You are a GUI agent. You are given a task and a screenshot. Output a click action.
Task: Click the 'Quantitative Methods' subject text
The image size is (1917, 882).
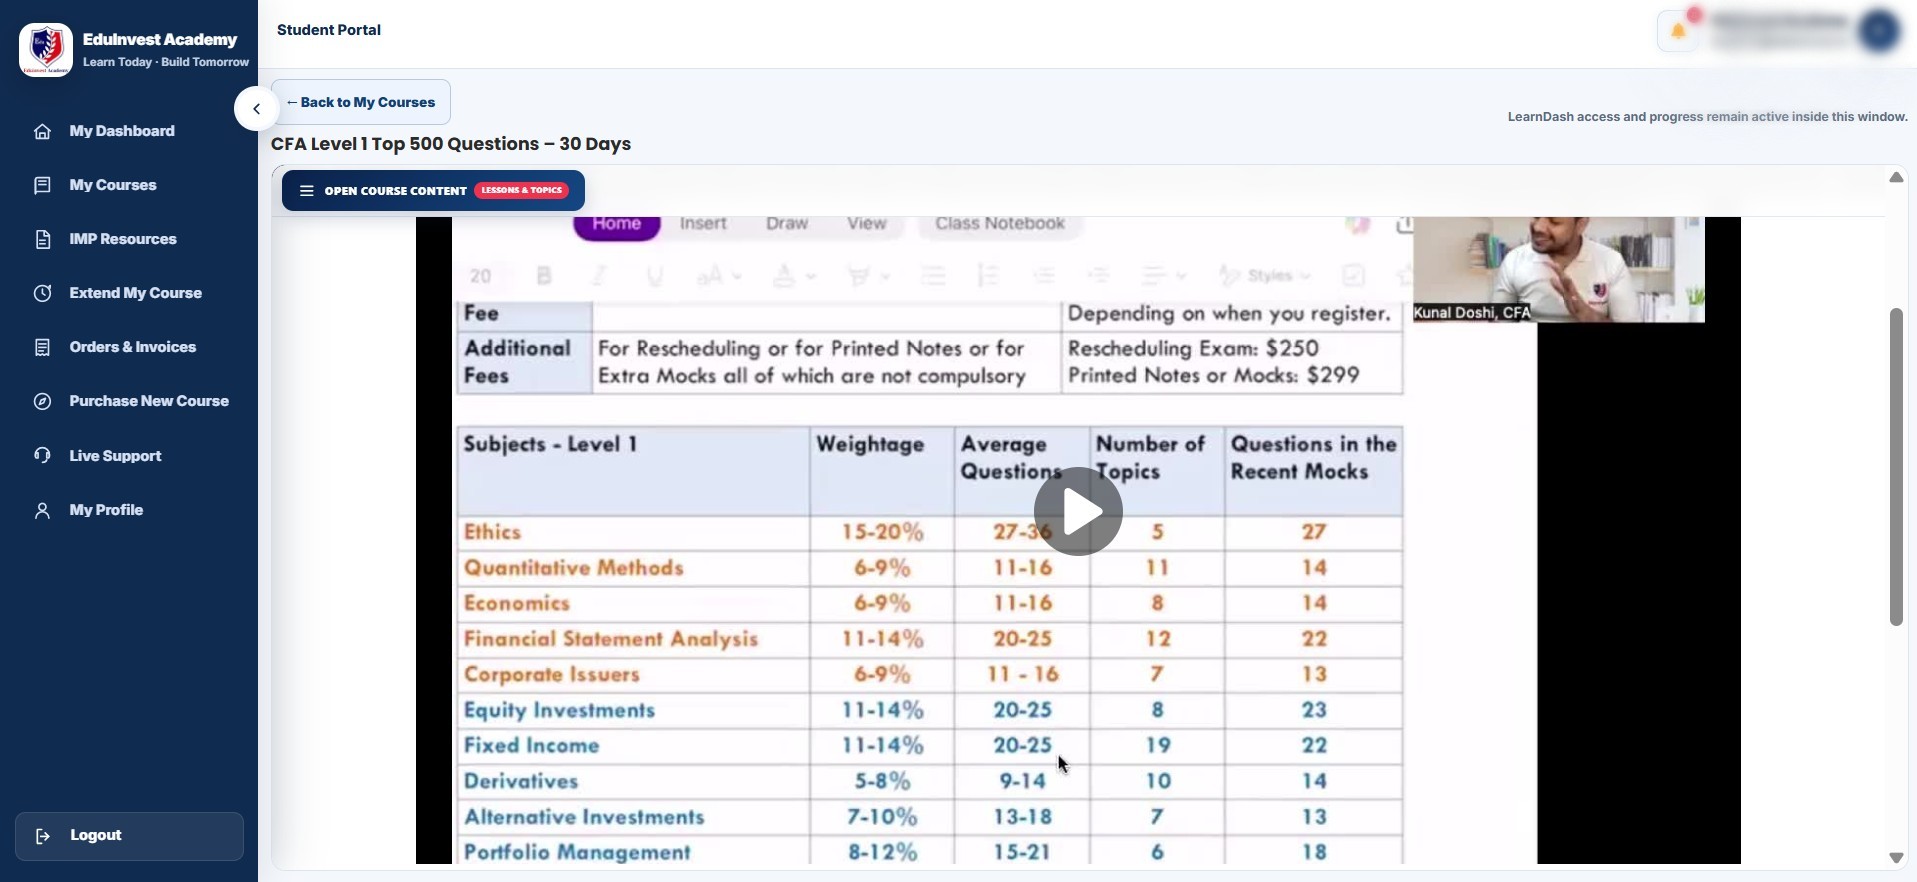(x=574, y=568)
